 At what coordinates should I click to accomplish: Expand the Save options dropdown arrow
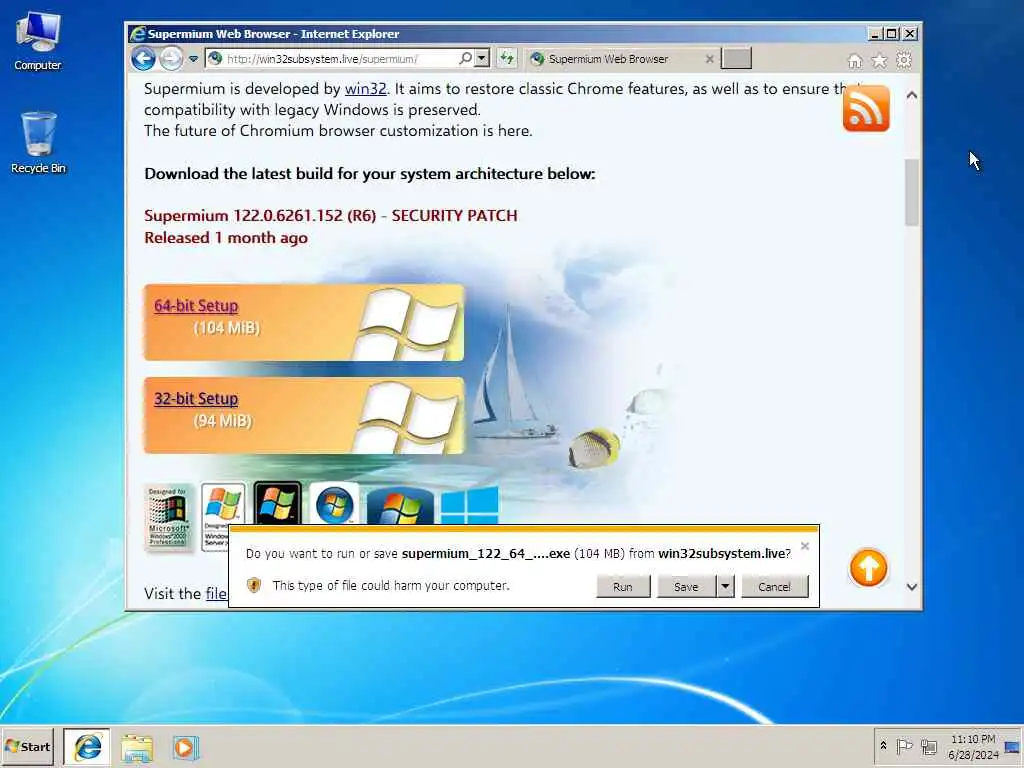tap(725, 586)
